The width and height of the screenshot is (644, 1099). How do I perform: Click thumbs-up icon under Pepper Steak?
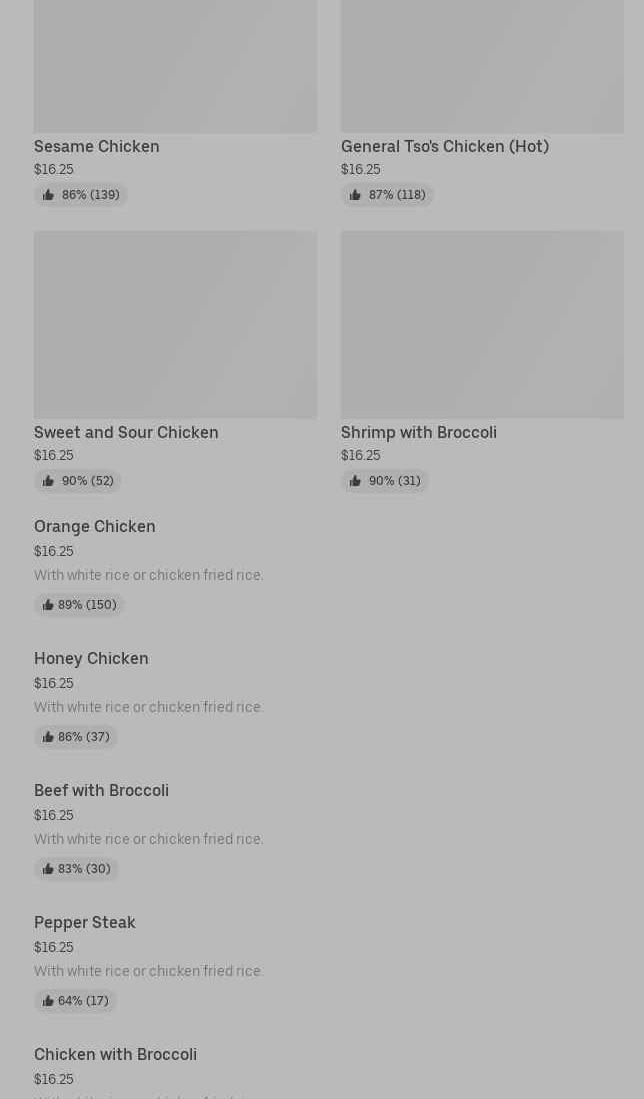pos(48,1001)
